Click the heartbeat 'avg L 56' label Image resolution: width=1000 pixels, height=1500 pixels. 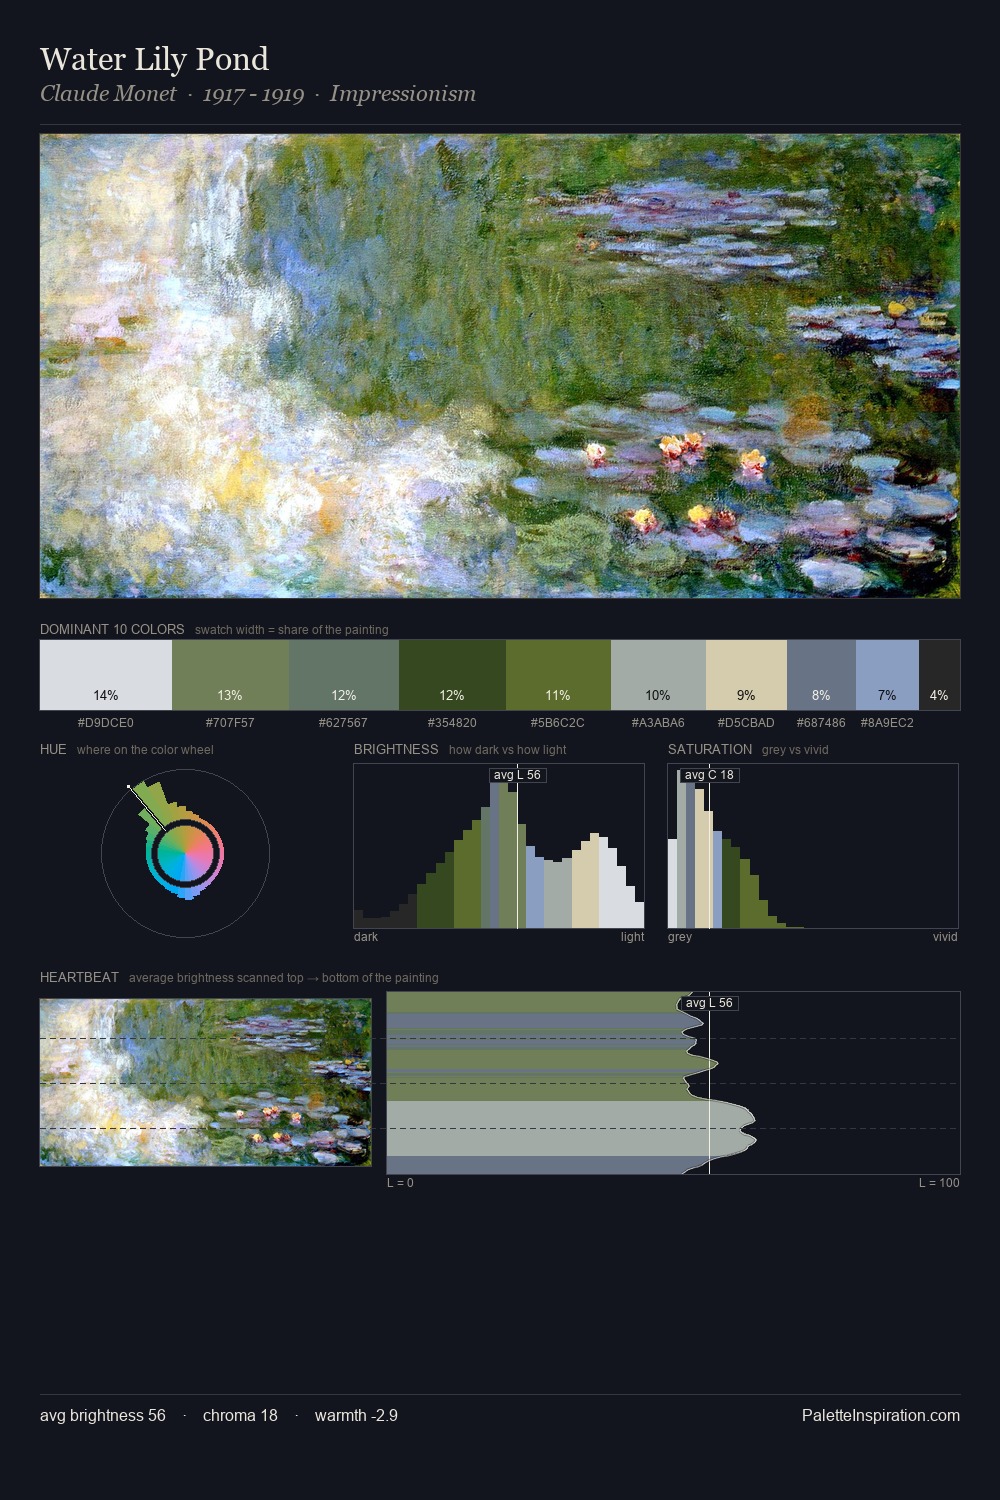[x=709, y=1003]
